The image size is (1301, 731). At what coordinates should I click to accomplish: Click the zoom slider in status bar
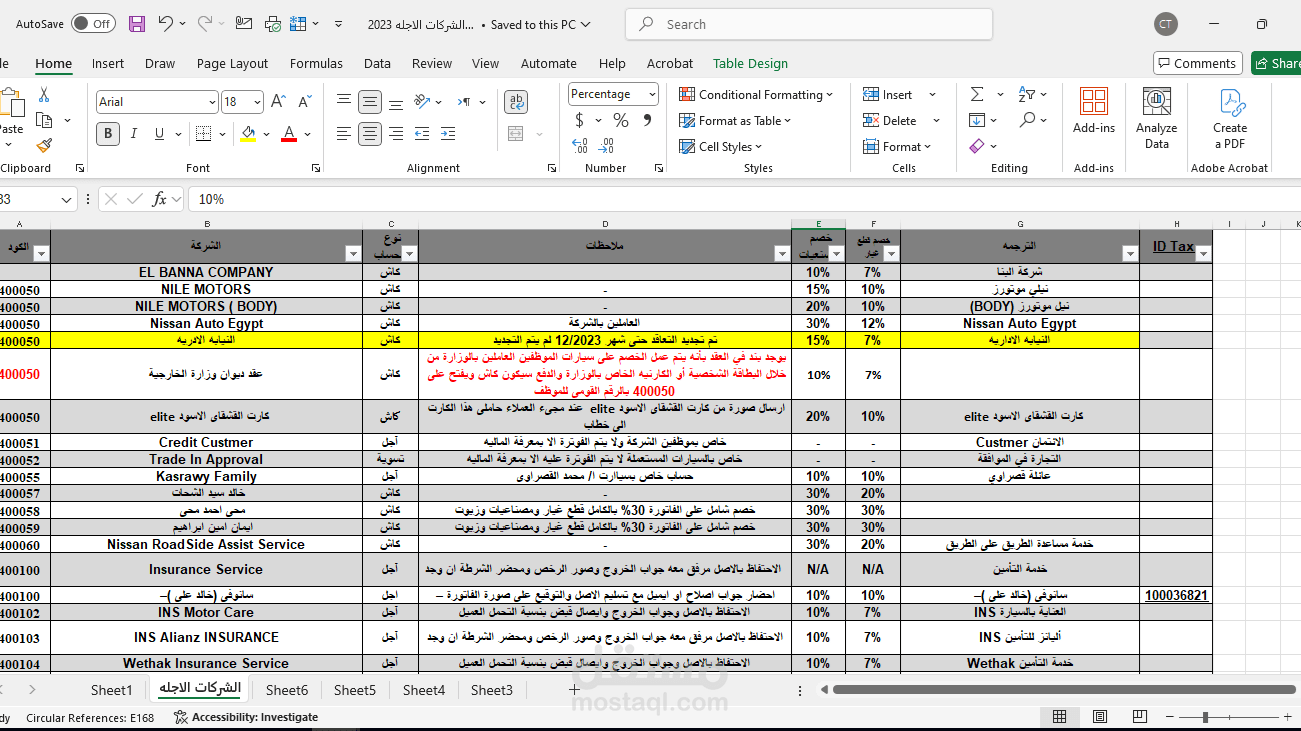click(x=1206, y=717)
